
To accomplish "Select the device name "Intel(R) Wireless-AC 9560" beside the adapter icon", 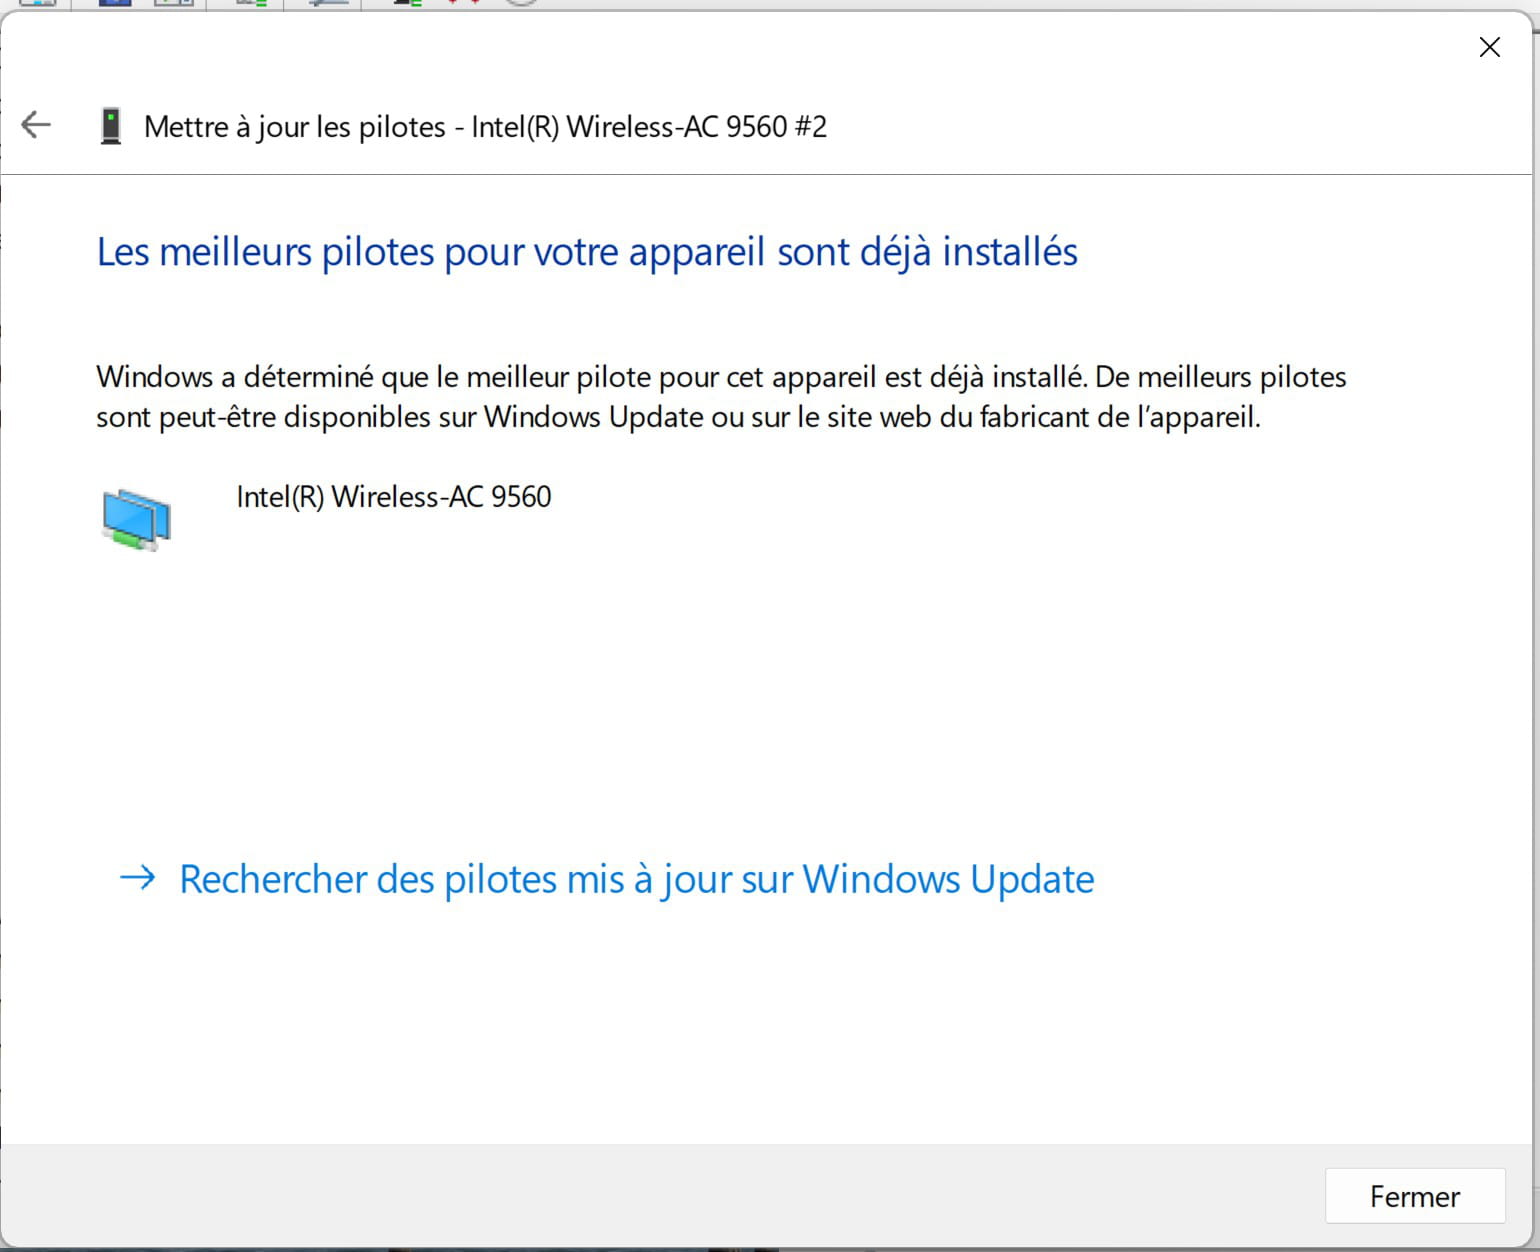I will pyautogui.click(x=394, y=497).
